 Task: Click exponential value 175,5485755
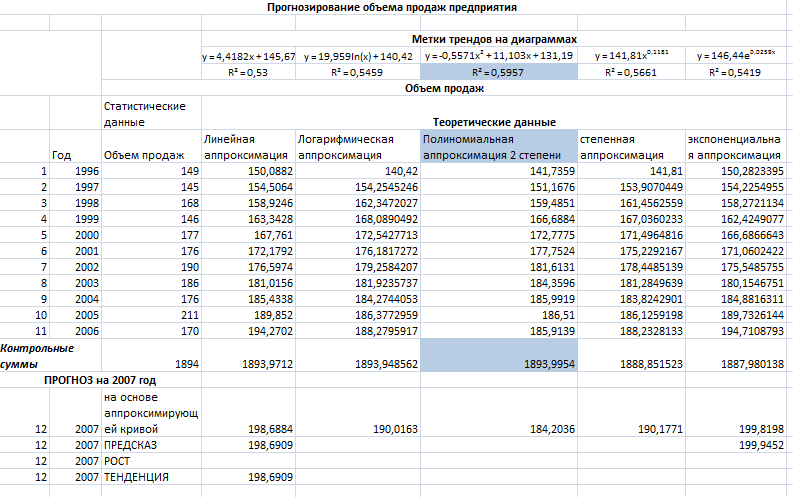752,267
